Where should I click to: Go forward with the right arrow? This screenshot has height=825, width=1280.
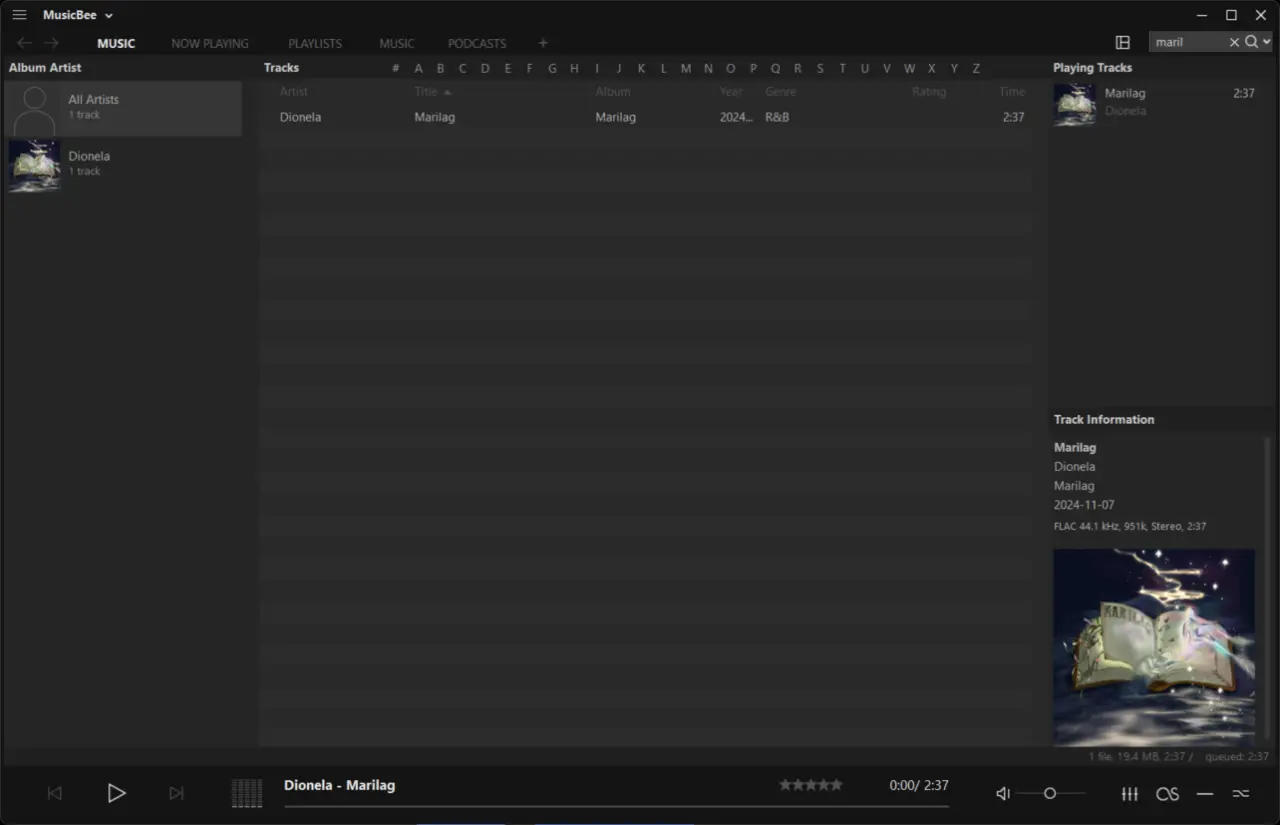pyautogui.click(x=51, y=43)
